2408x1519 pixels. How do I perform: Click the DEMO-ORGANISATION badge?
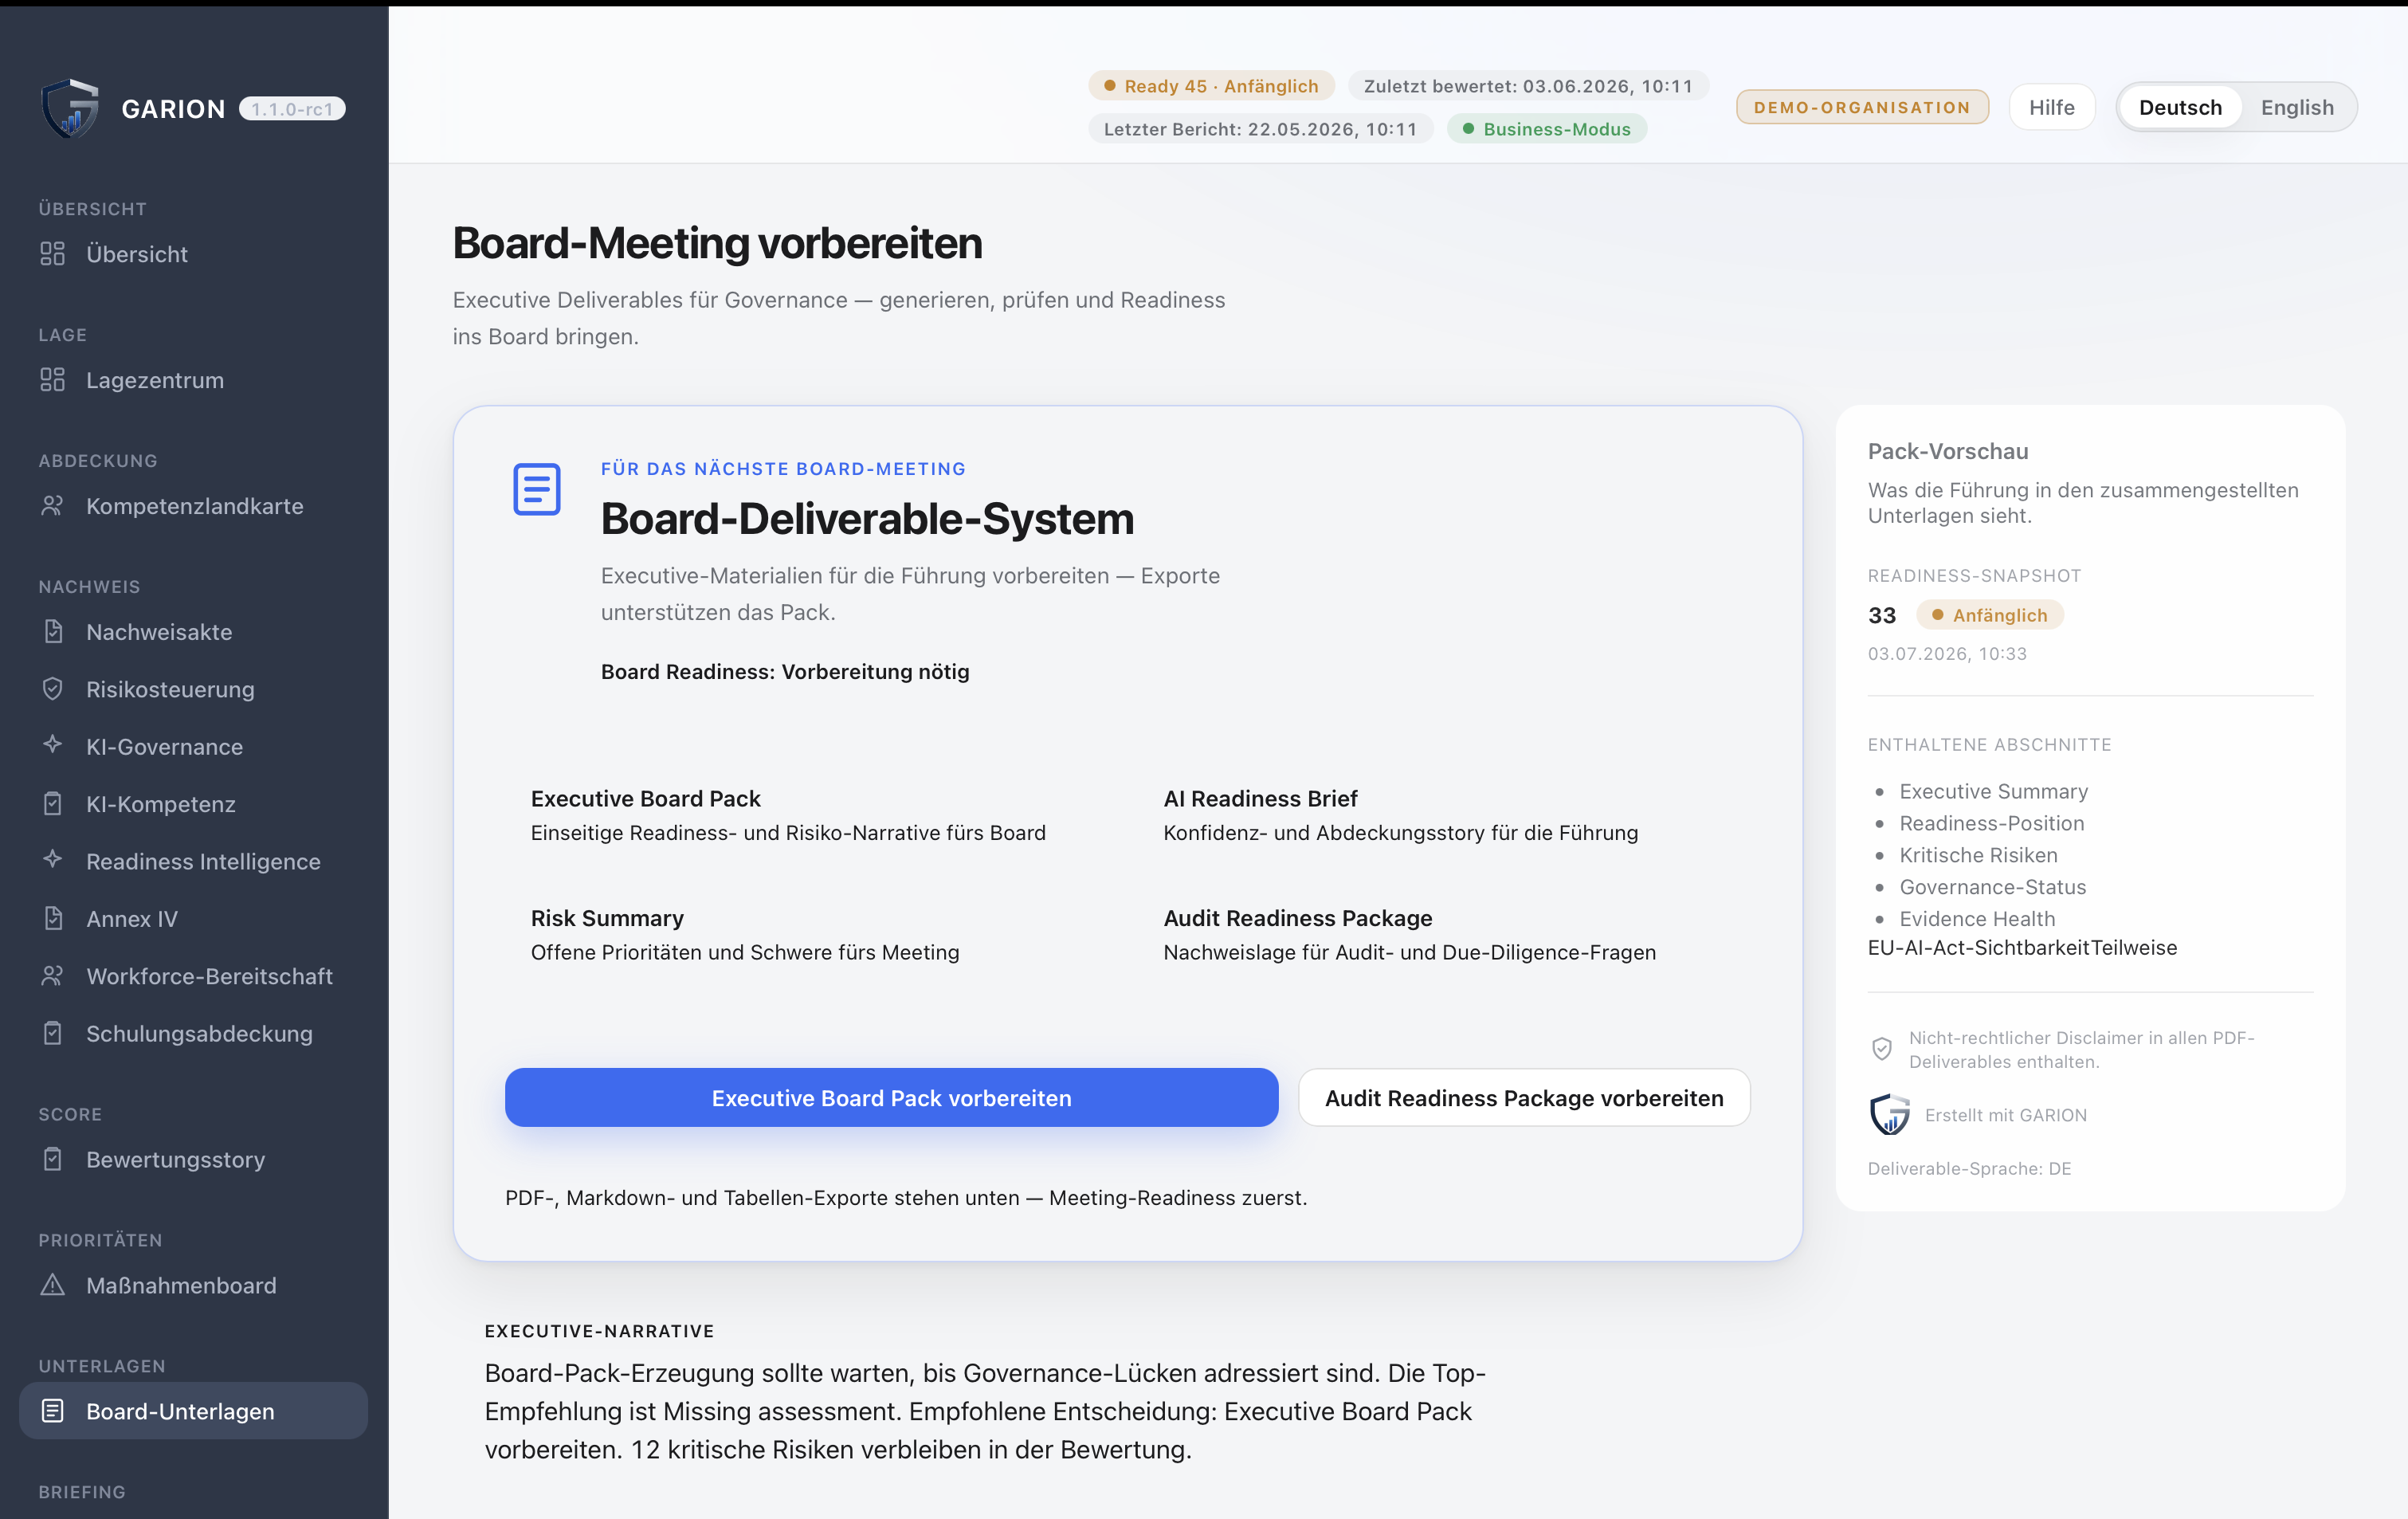coord(1862,107)
